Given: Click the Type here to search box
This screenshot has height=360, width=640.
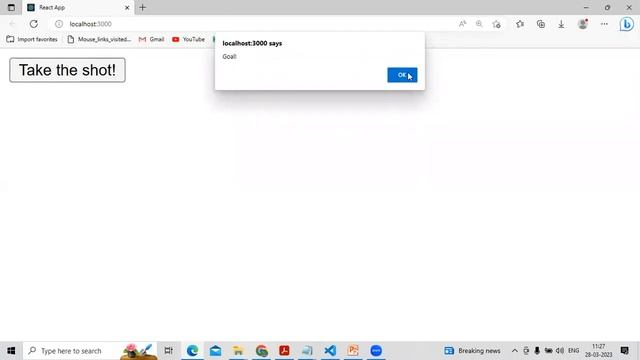Looking at the screenshot, I should click(x=90, y=351).
